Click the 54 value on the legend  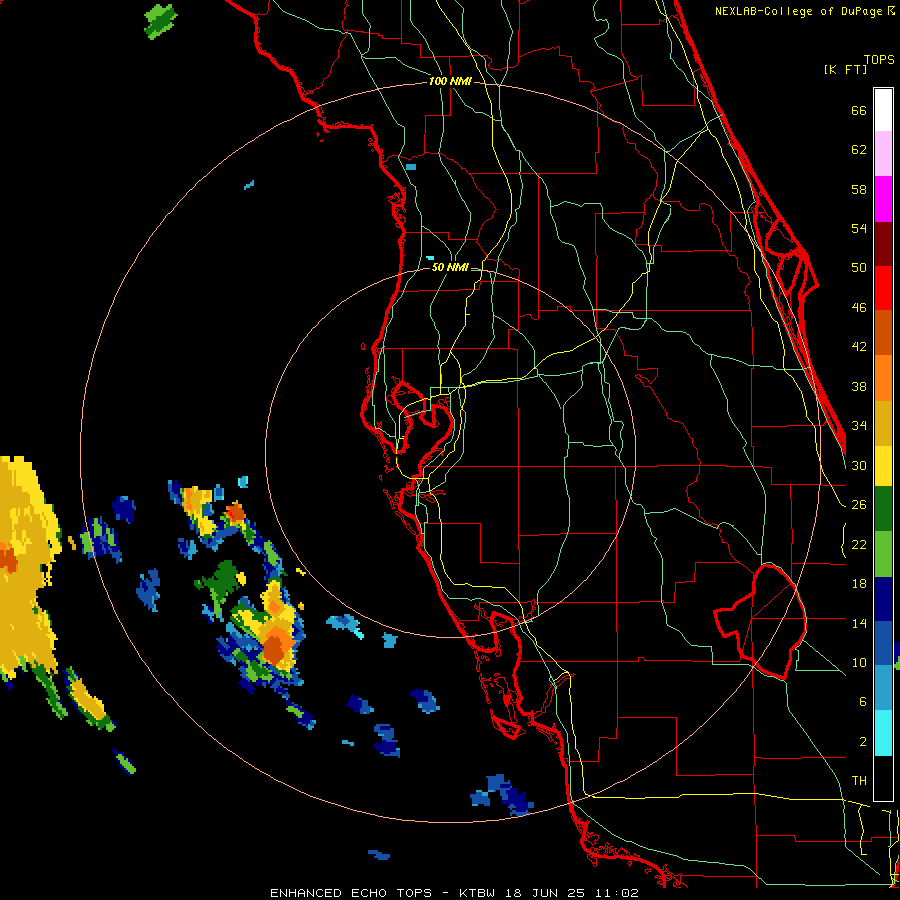859,228
